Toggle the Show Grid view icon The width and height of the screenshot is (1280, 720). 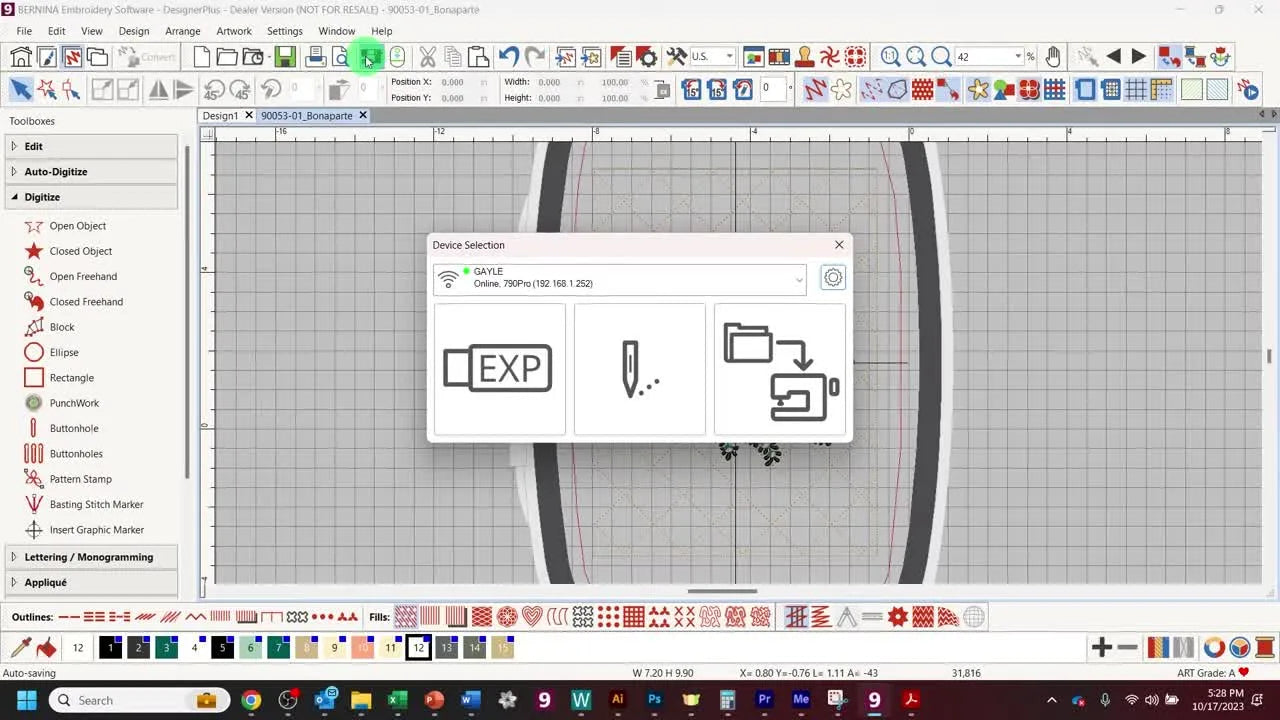coord(1136,91)
